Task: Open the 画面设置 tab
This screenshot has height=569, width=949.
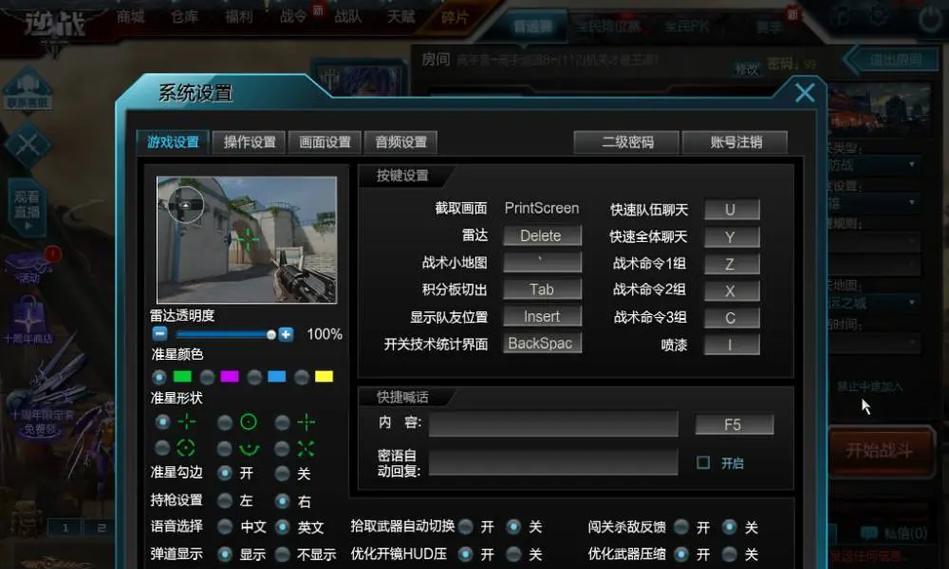Action: [x=325, y=142]
